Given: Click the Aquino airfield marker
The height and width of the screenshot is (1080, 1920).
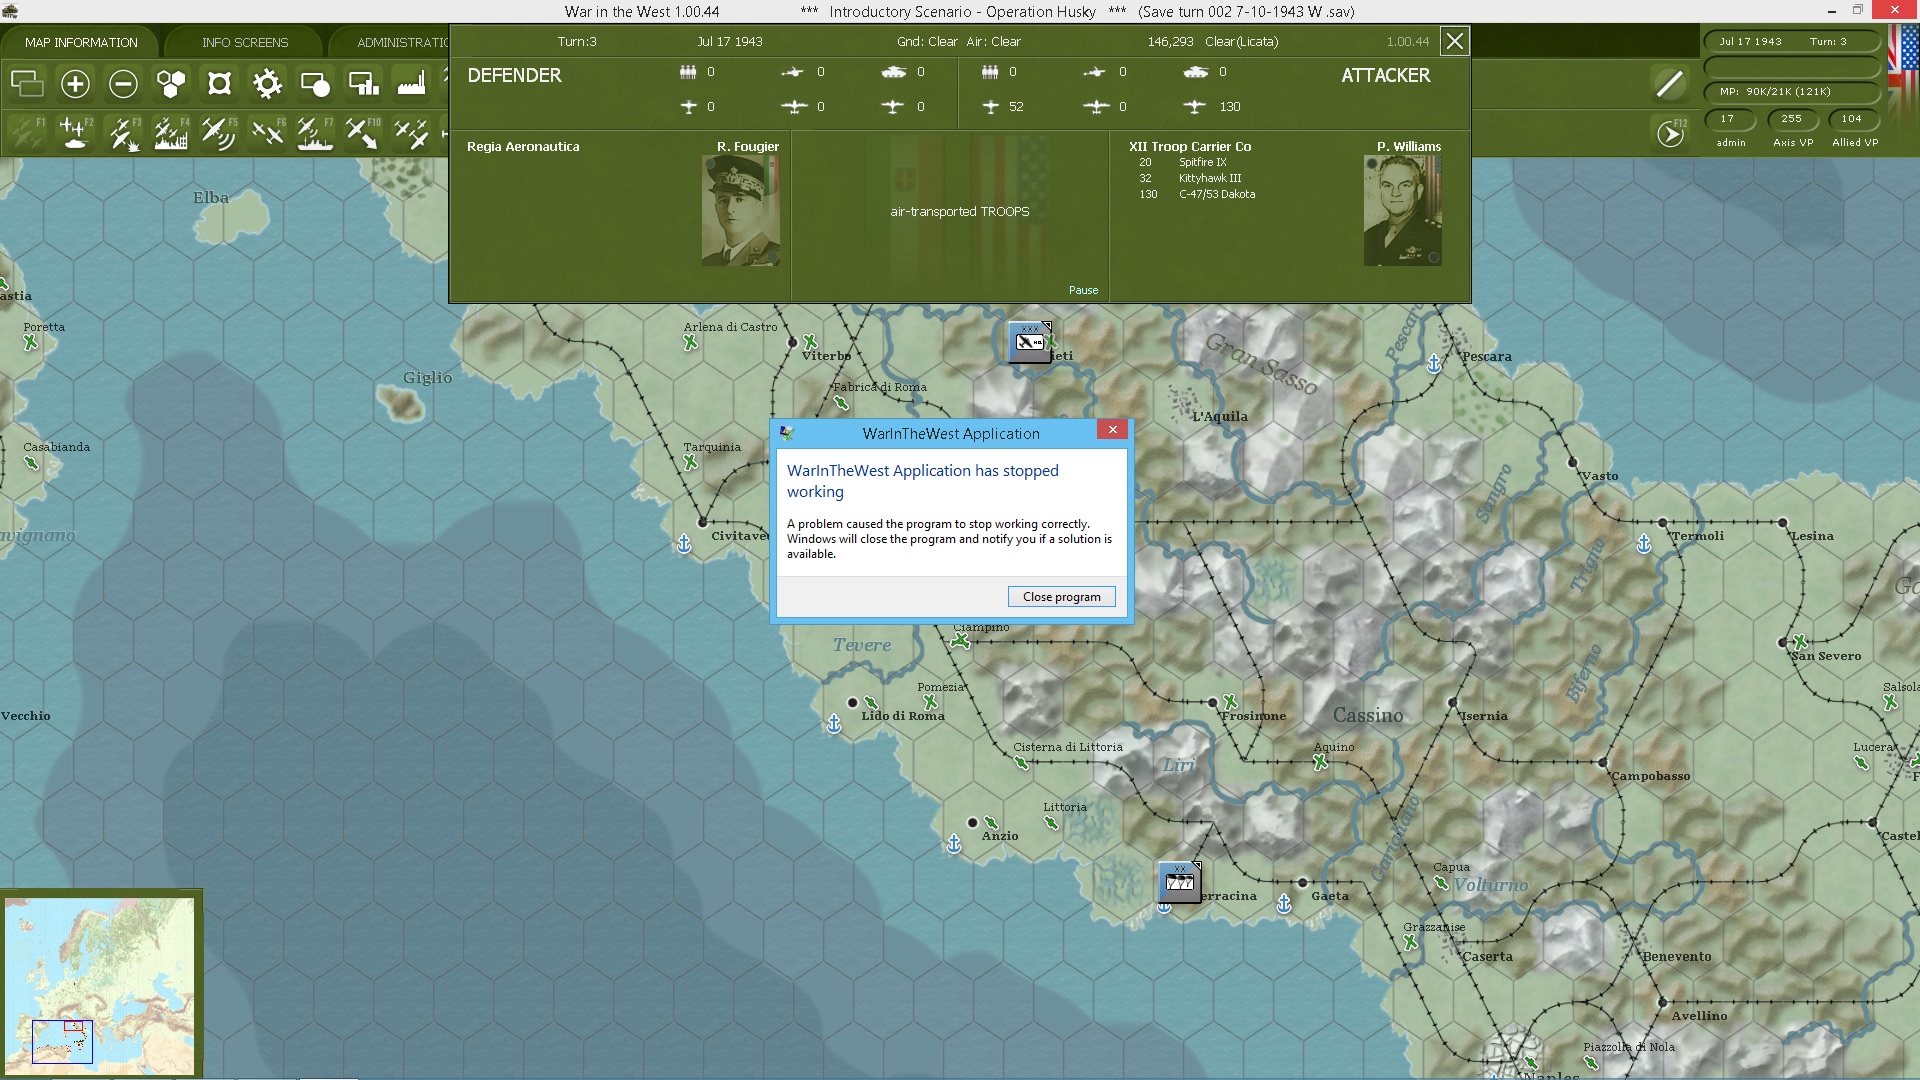Looking at the screenshot, I should [1320, 763].
